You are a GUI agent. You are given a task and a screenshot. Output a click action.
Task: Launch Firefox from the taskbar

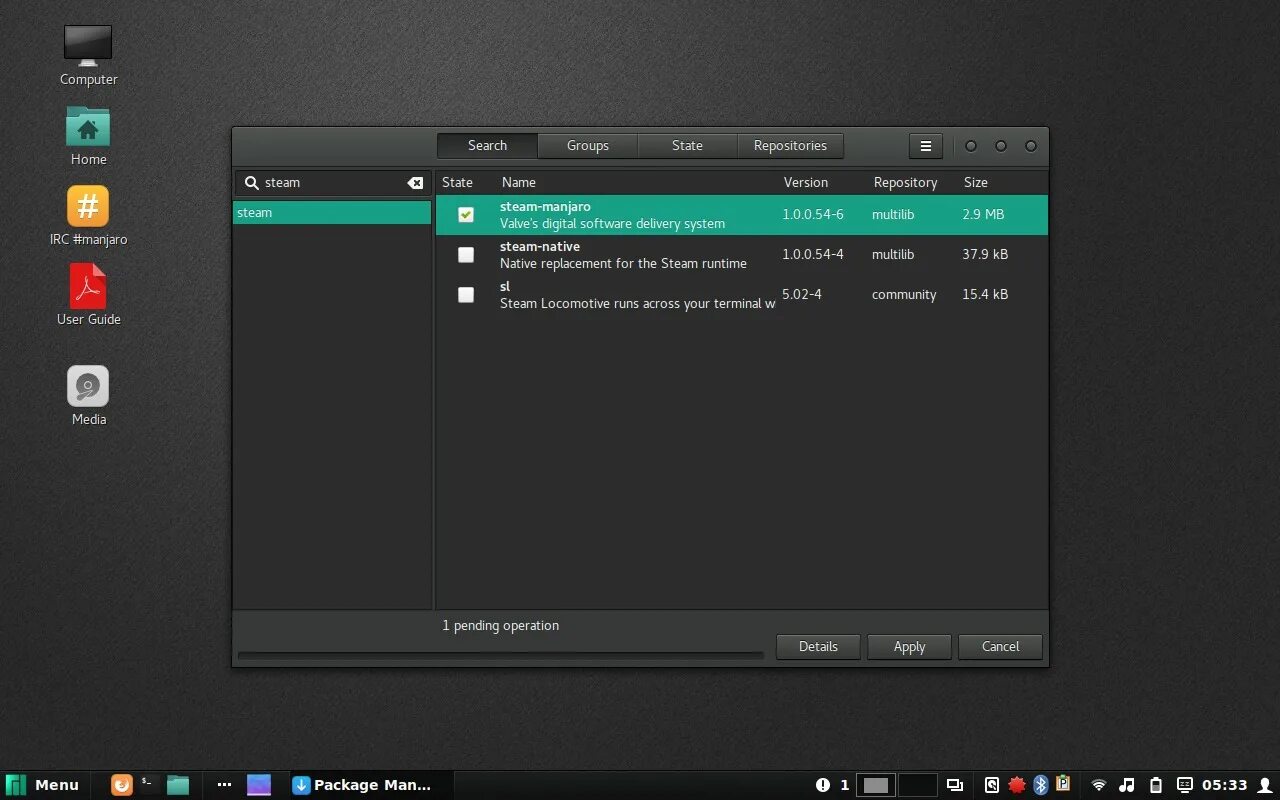pyautogui.click(x=121, y=785)
